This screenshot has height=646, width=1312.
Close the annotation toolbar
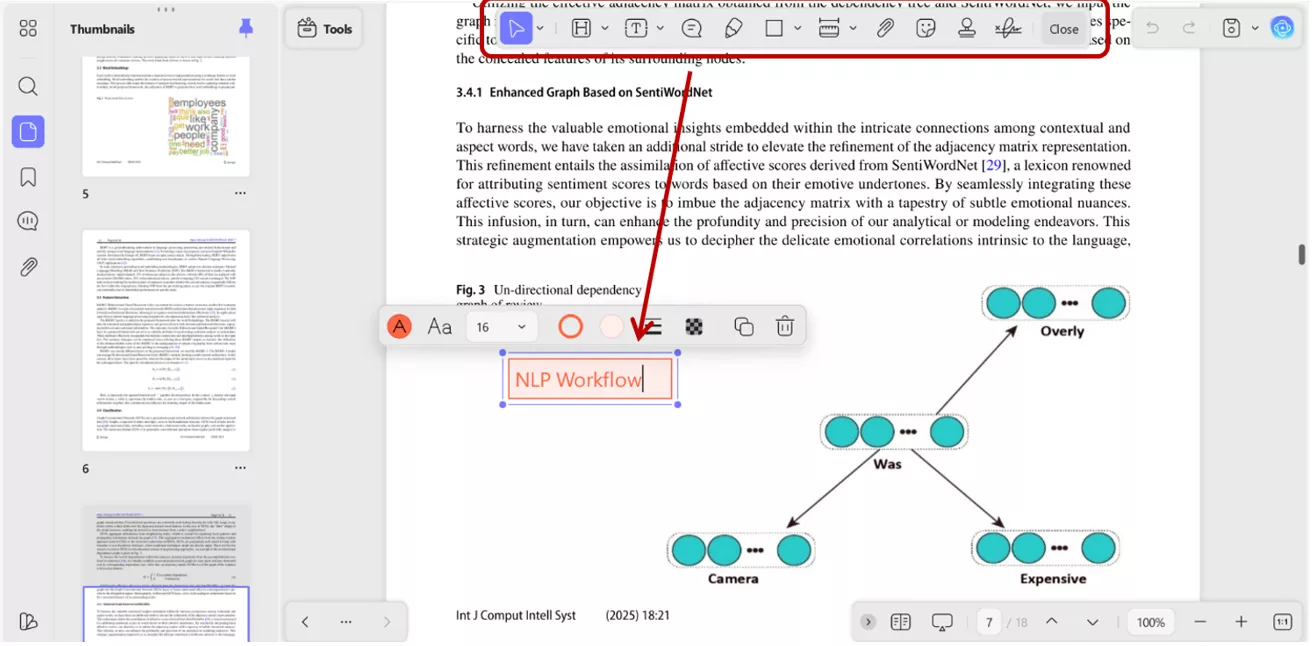pos(1064,28)
